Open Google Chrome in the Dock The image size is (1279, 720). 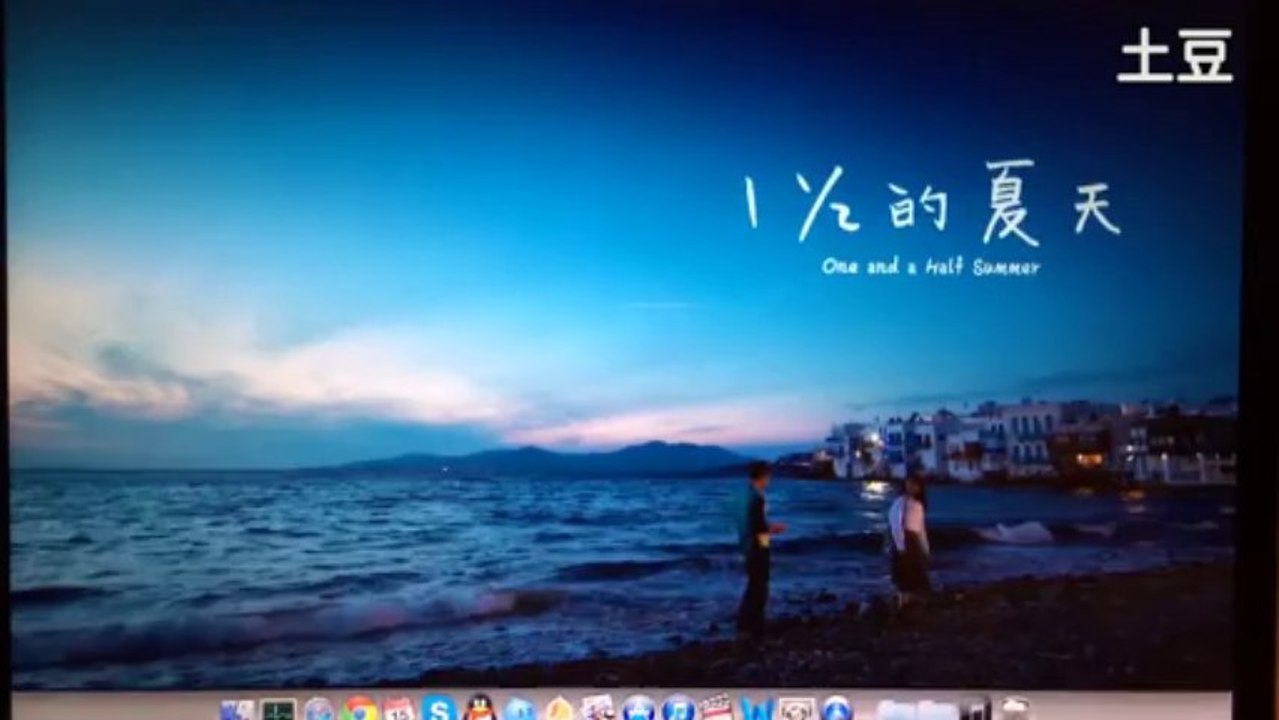358,709
